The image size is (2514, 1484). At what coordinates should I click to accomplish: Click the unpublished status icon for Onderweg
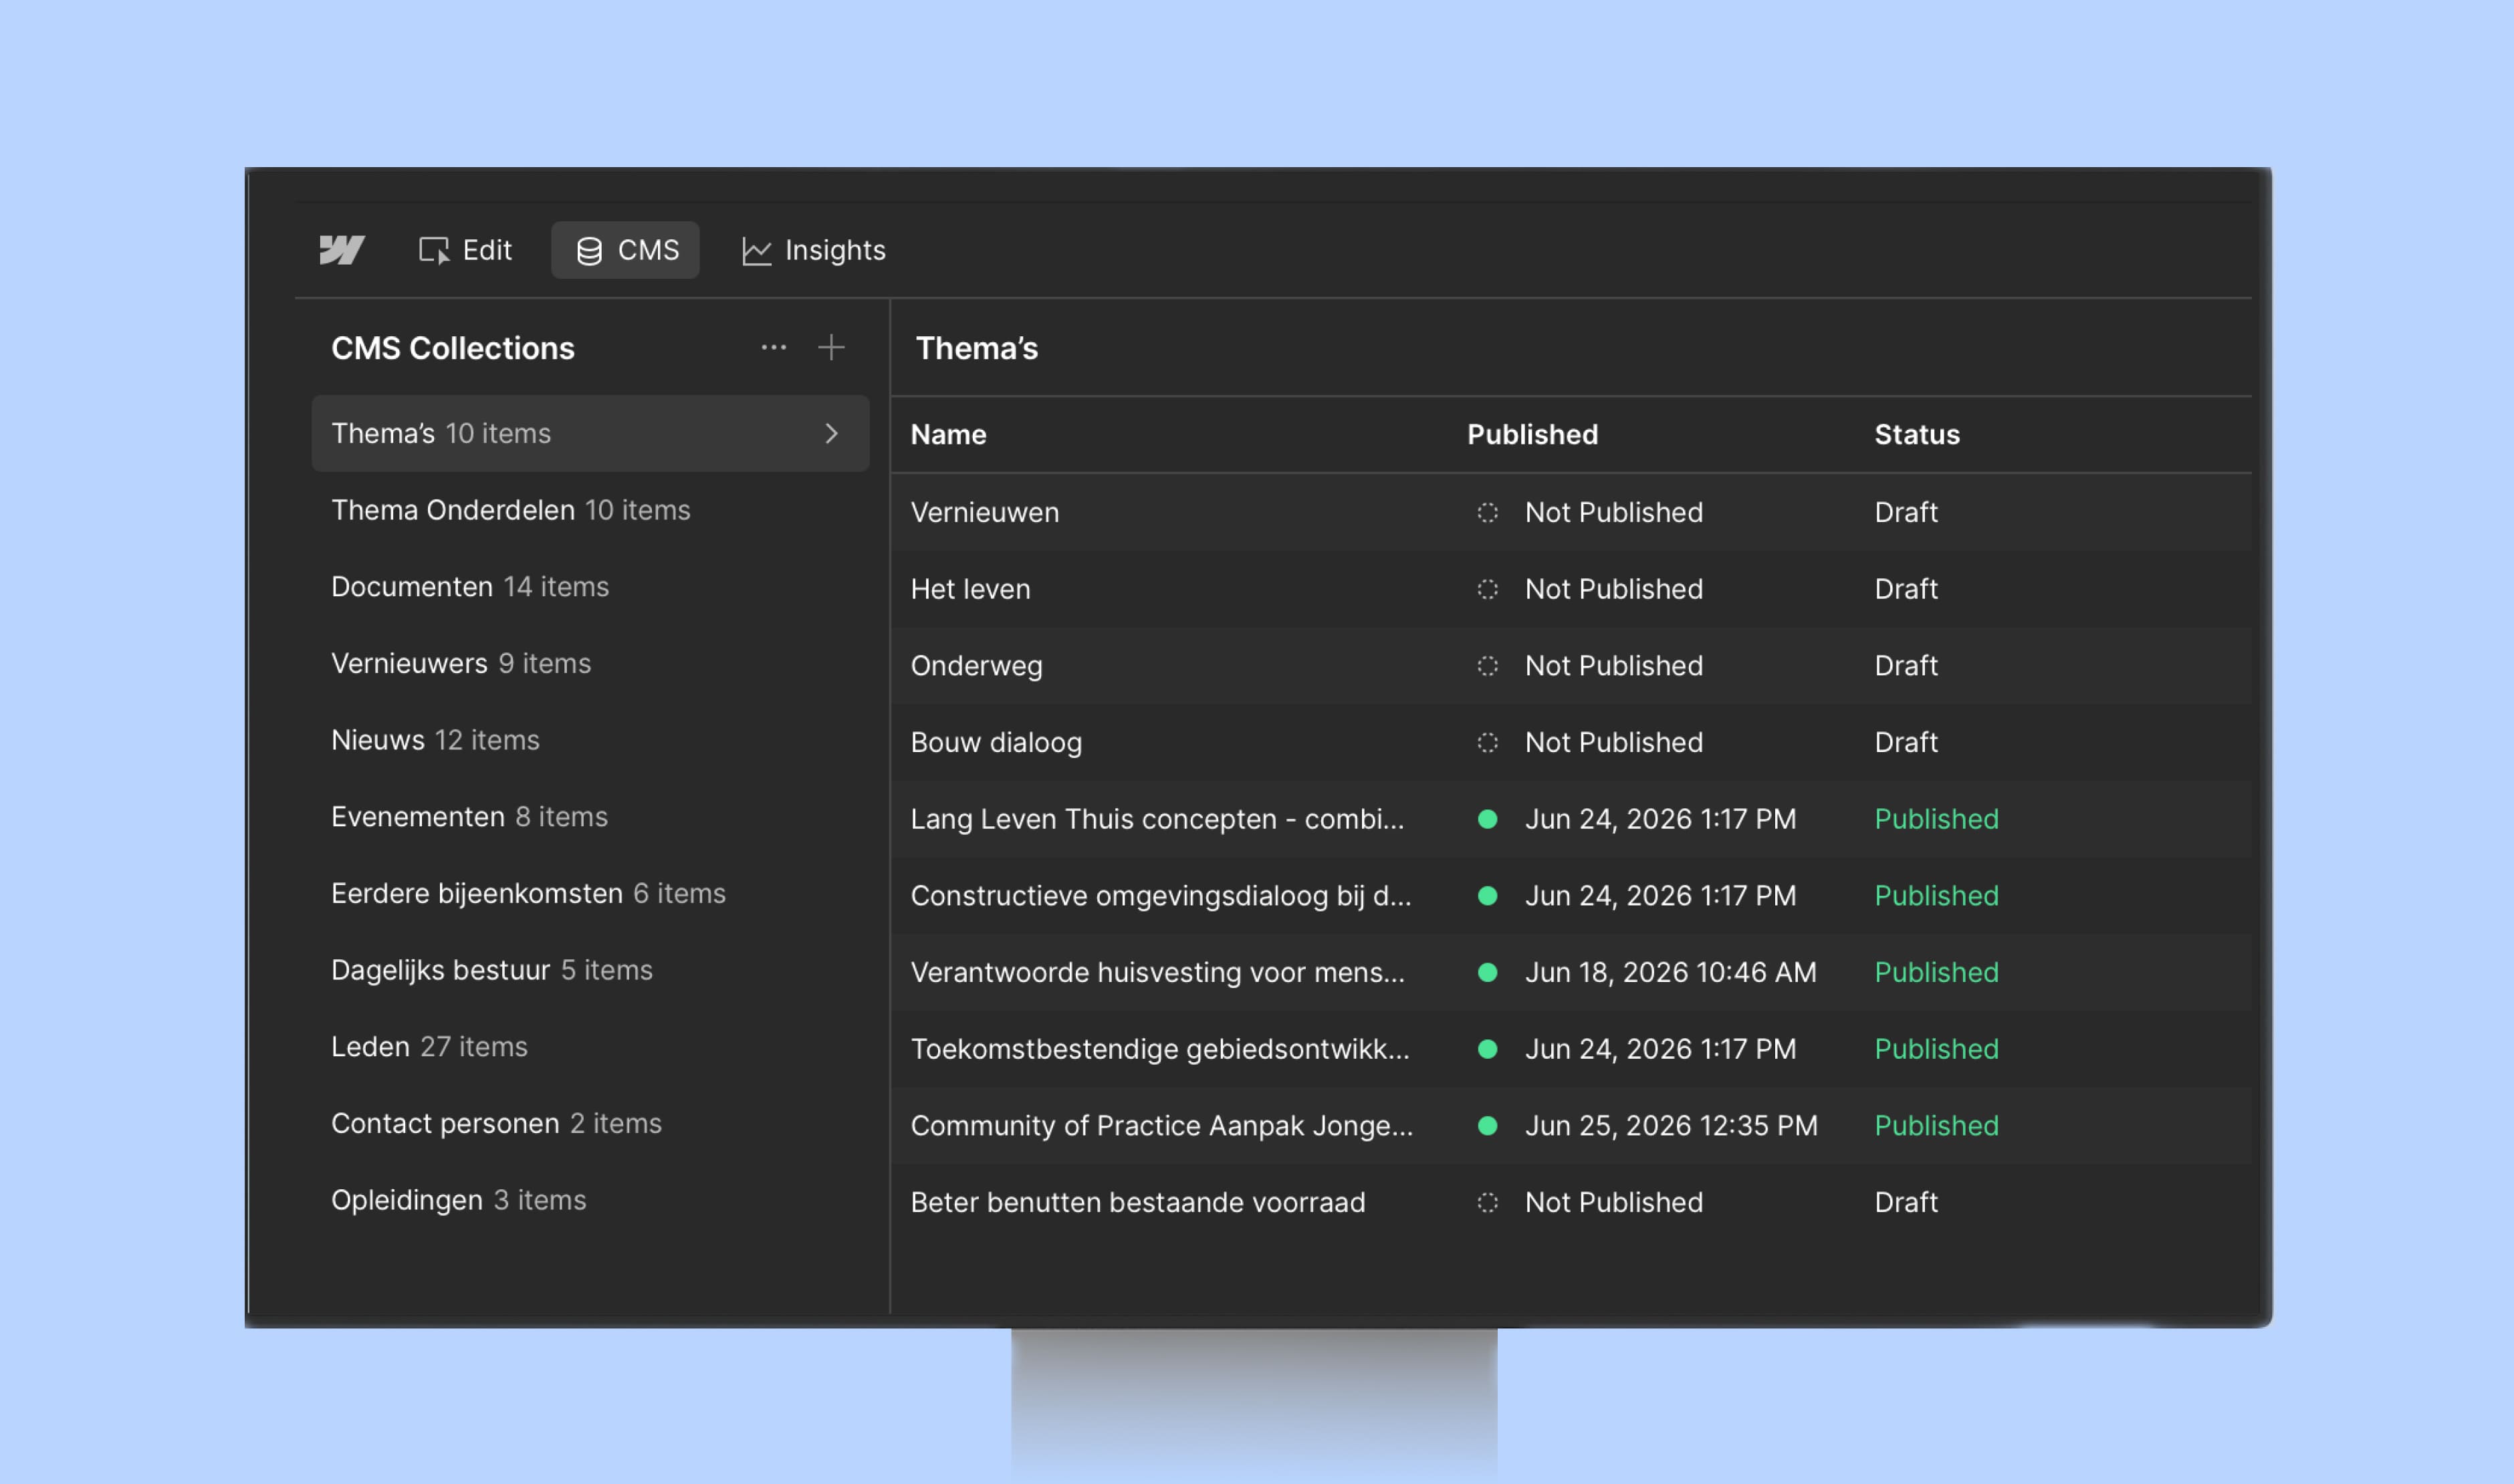[1487, 666]
